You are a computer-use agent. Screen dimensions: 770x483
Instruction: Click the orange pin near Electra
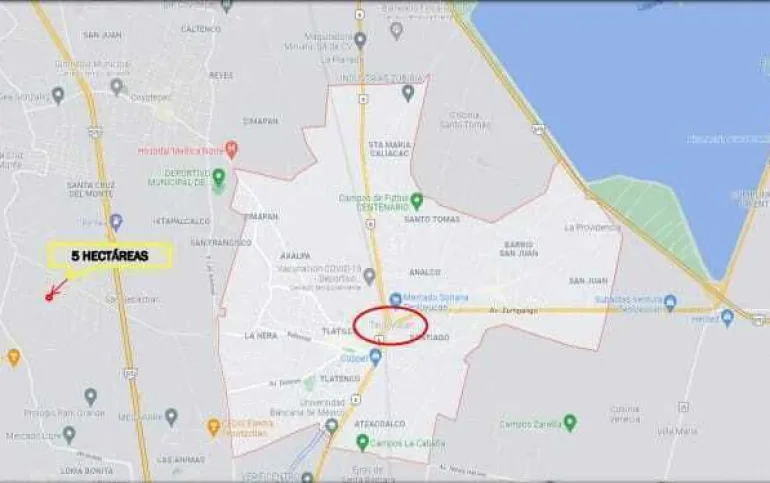pos(213,427)
